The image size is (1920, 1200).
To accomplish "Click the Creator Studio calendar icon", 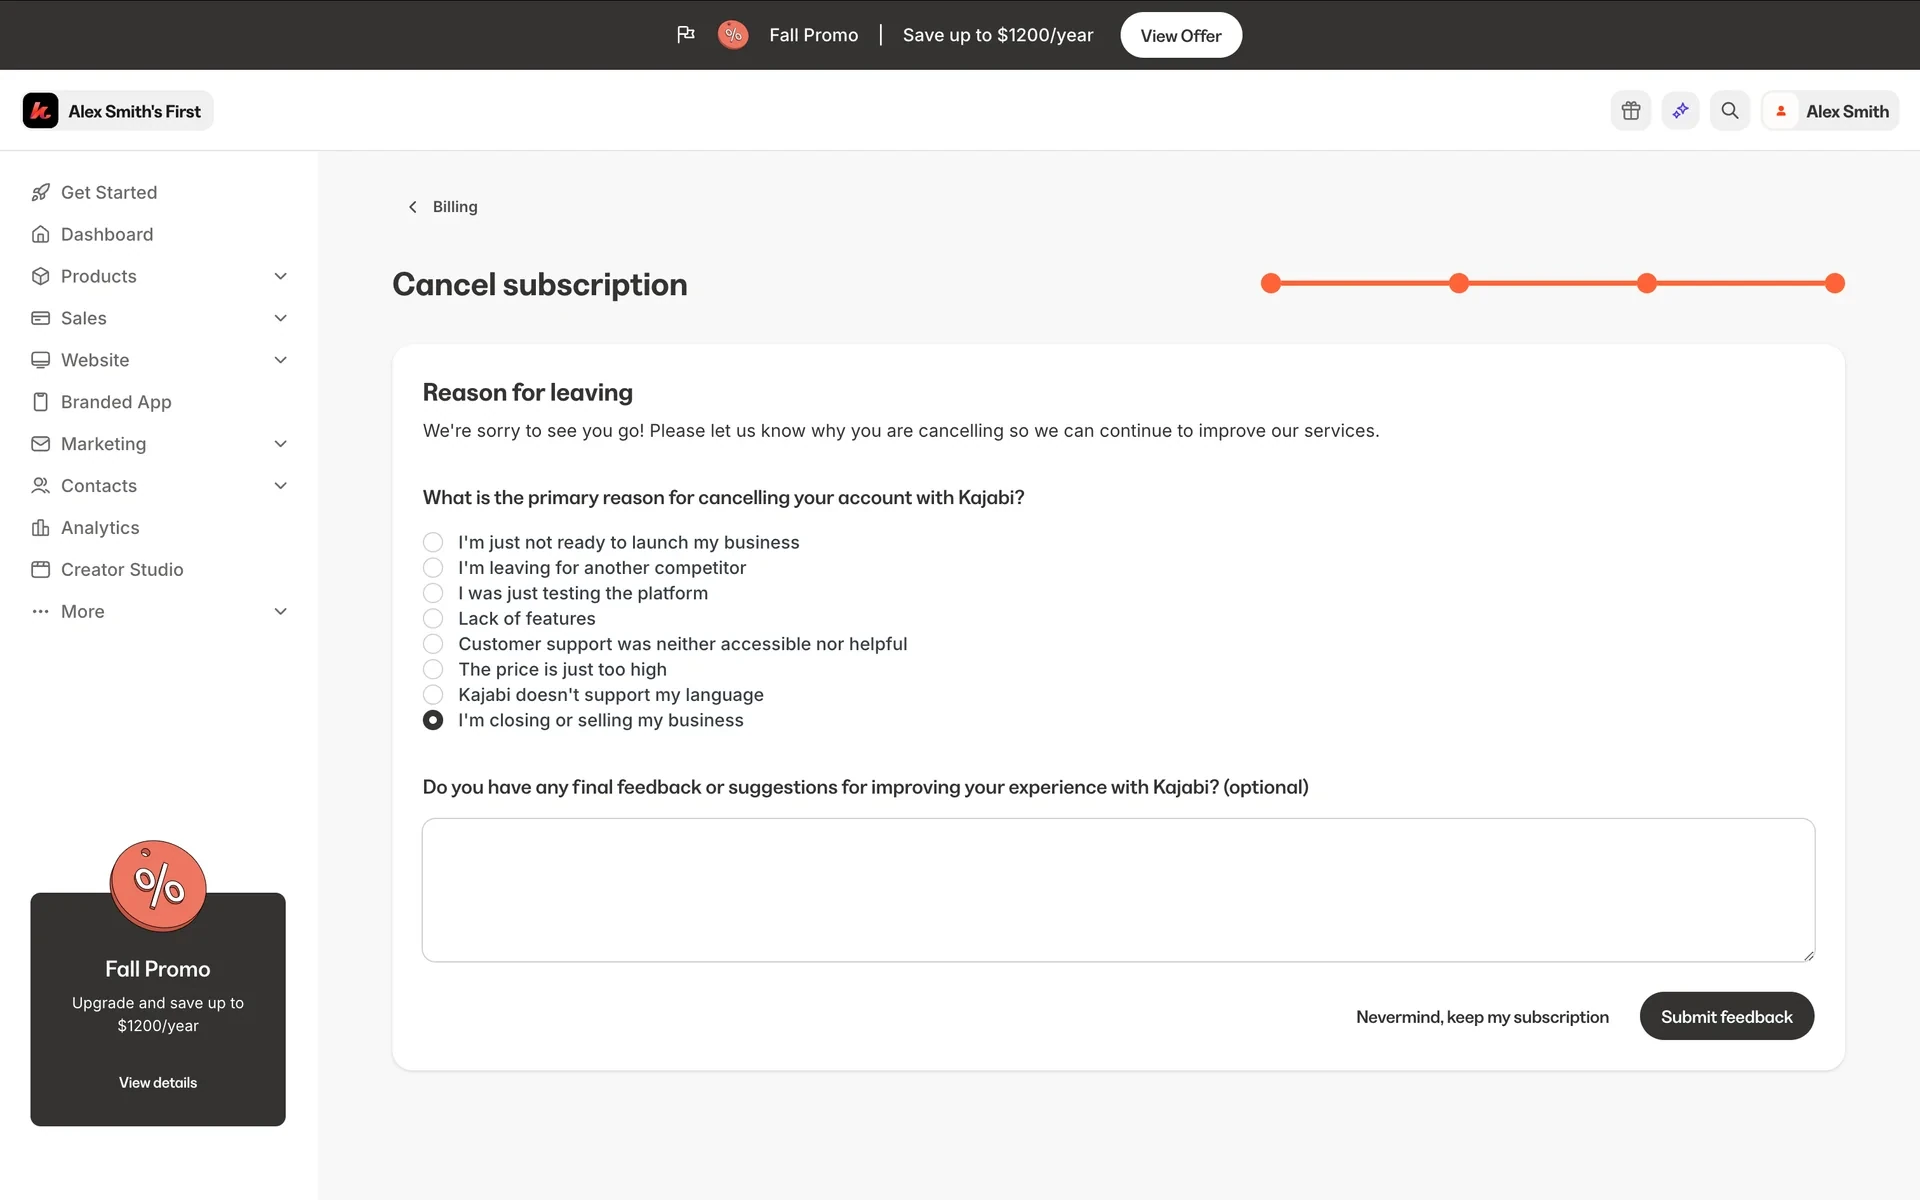I will tap(41, 570).
